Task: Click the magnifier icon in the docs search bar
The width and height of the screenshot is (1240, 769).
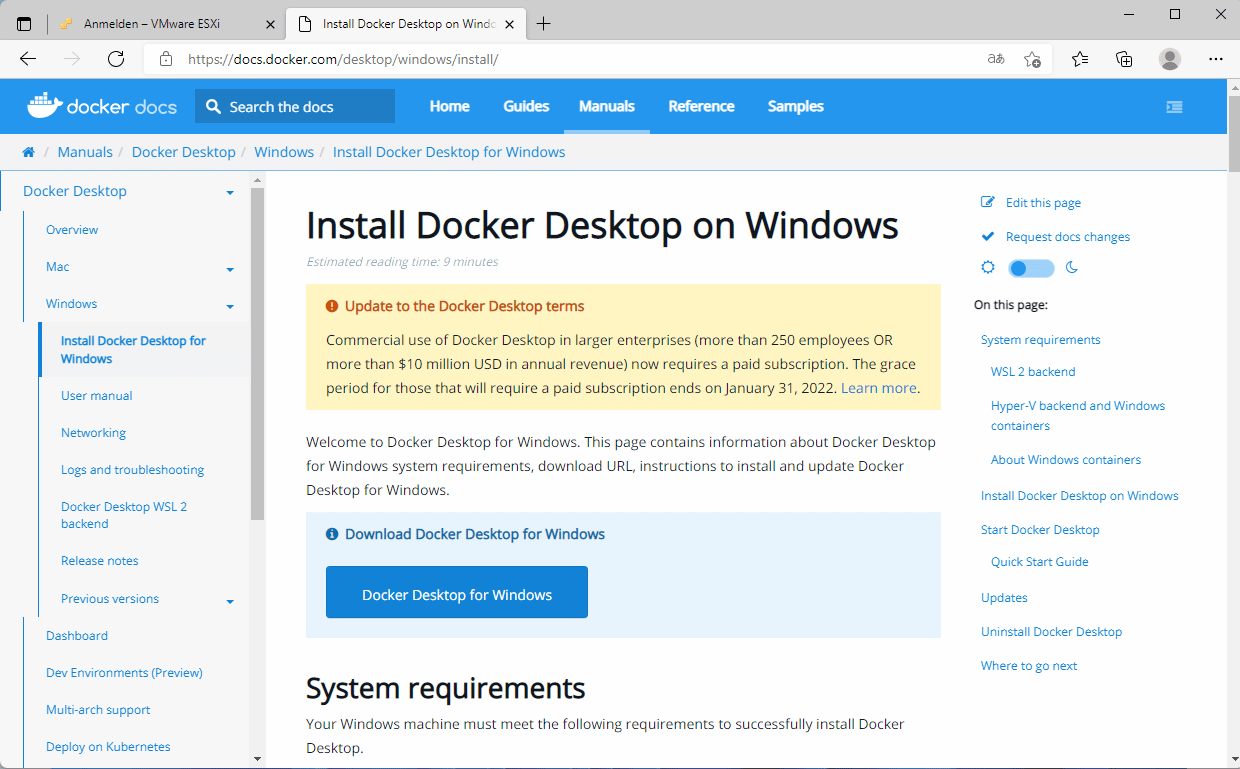Action: click(213, 105)
